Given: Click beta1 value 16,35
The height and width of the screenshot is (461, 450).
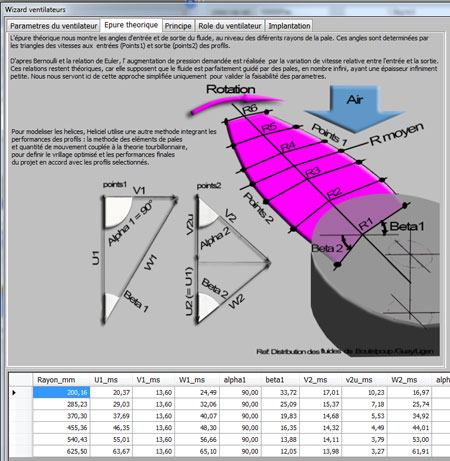Looking at the screenshot, I should (280, 428).
